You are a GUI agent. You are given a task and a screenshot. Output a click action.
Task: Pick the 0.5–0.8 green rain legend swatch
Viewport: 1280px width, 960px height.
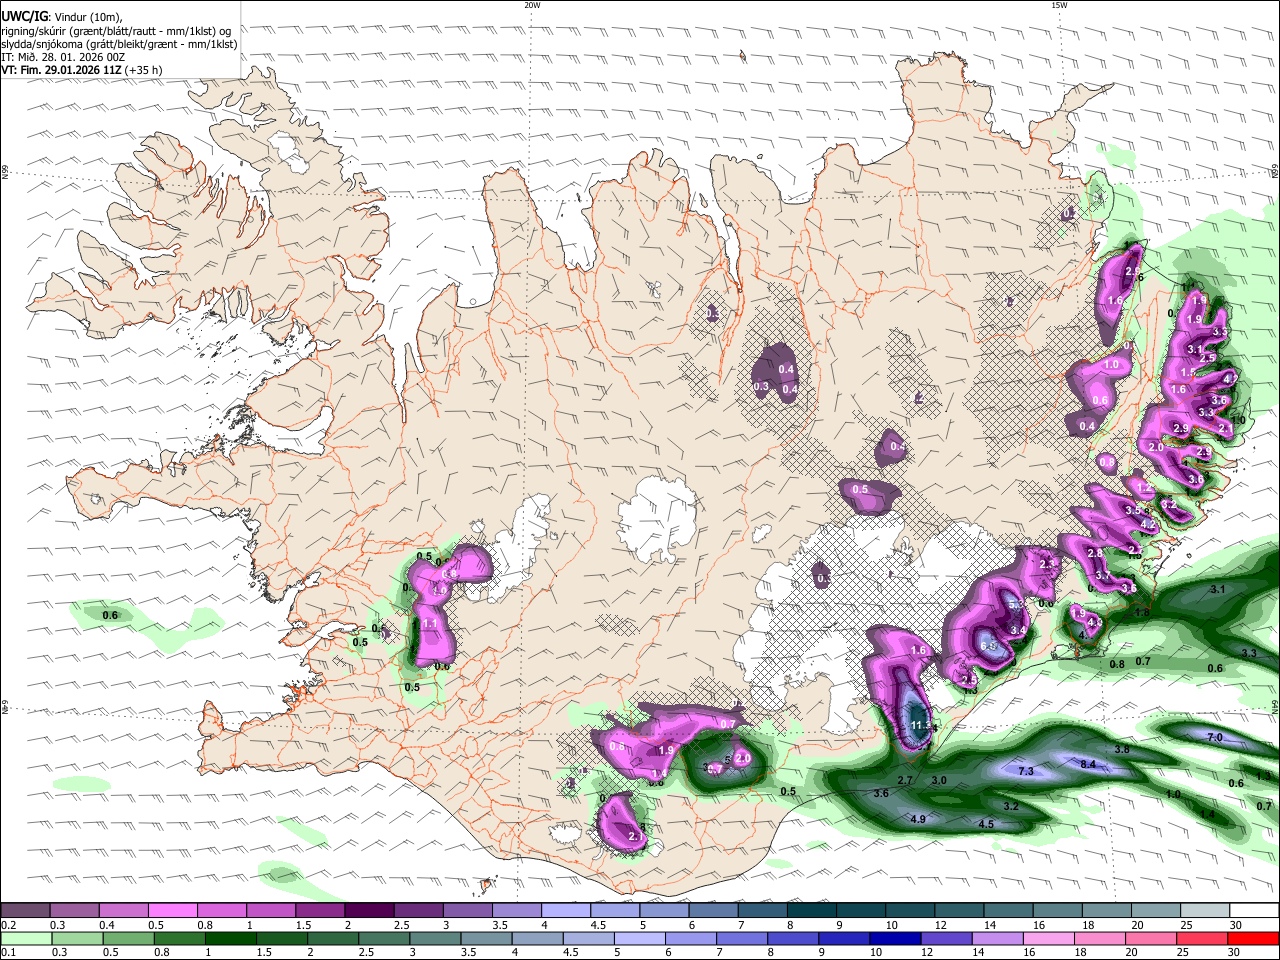(127, 938)
